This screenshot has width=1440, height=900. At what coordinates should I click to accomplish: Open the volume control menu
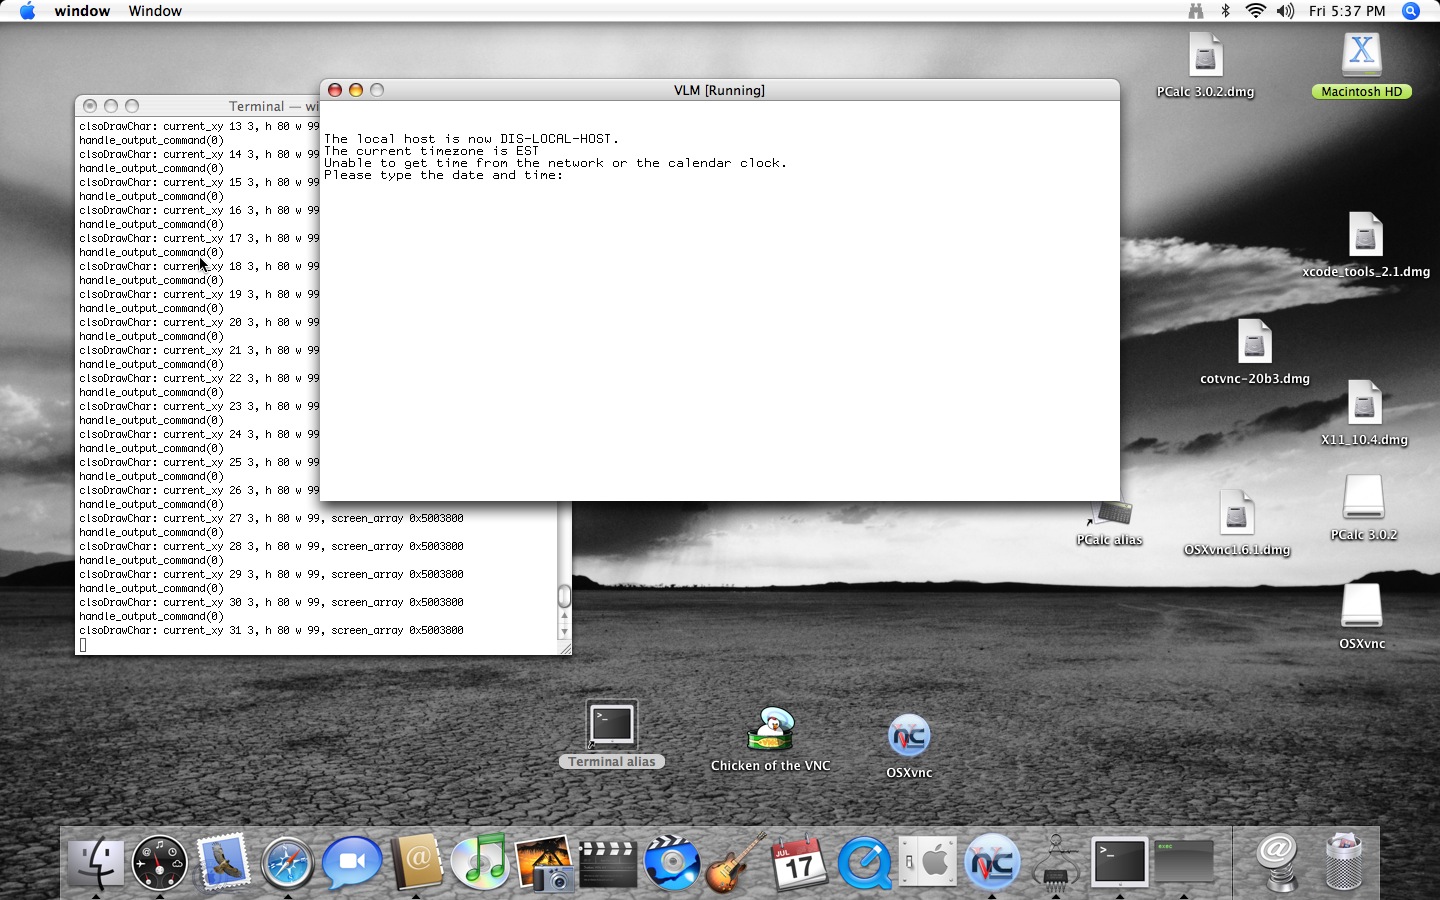click(x=1285, y=11)
